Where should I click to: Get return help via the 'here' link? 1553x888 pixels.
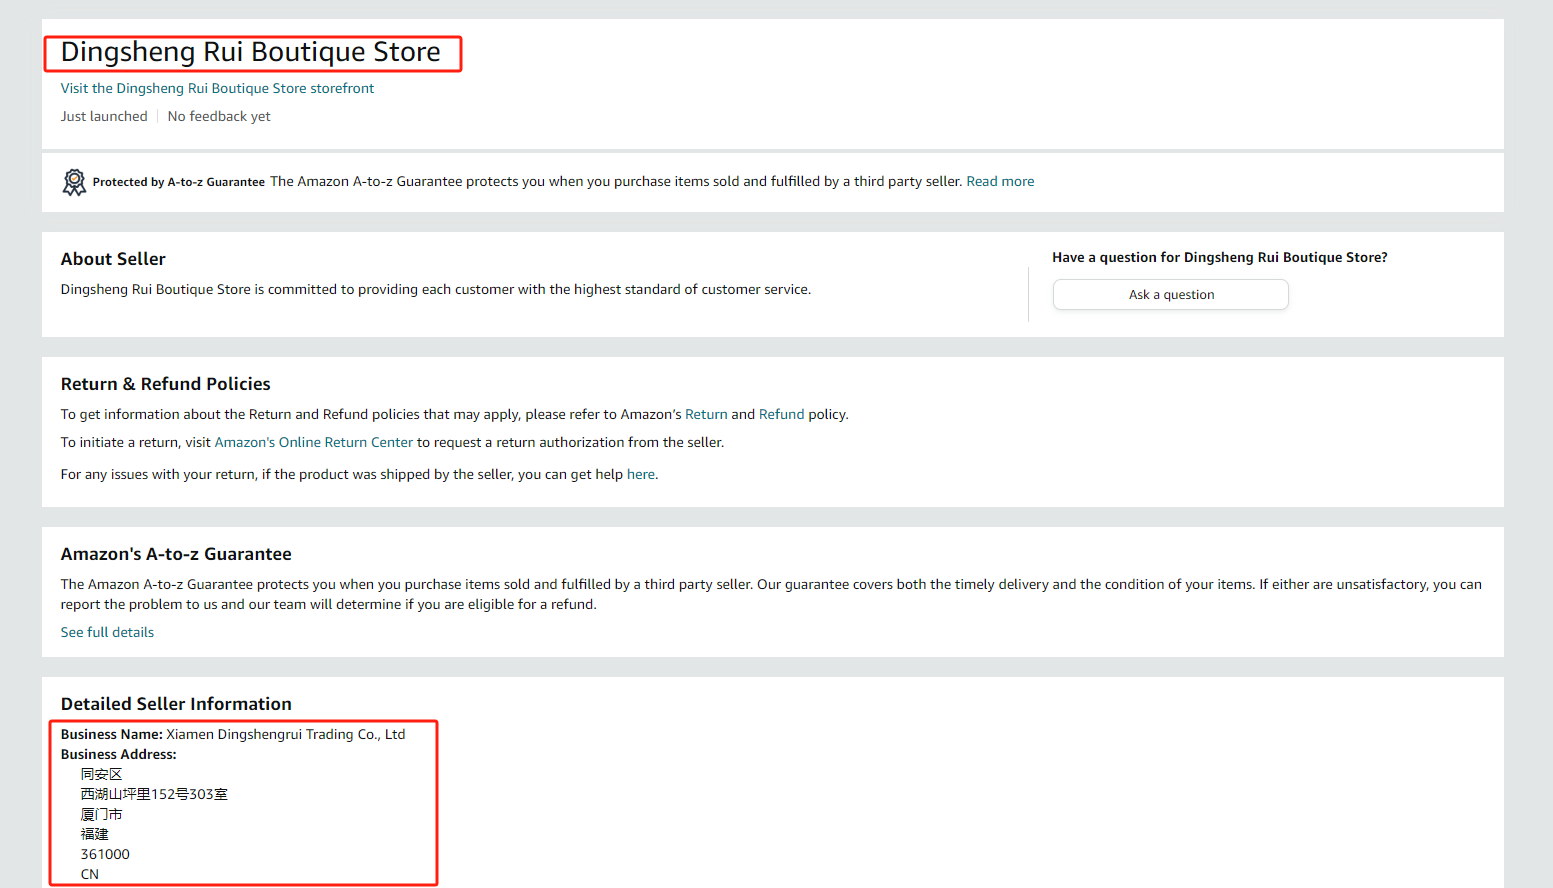pos(641,474)
